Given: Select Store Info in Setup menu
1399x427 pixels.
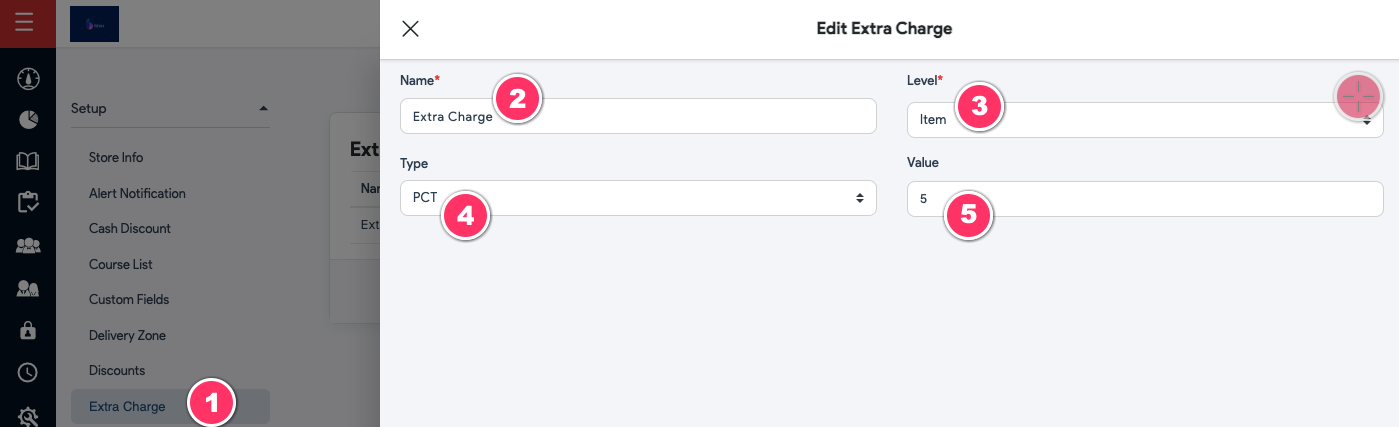Looking at the screenshot, I should click(116, 158).
